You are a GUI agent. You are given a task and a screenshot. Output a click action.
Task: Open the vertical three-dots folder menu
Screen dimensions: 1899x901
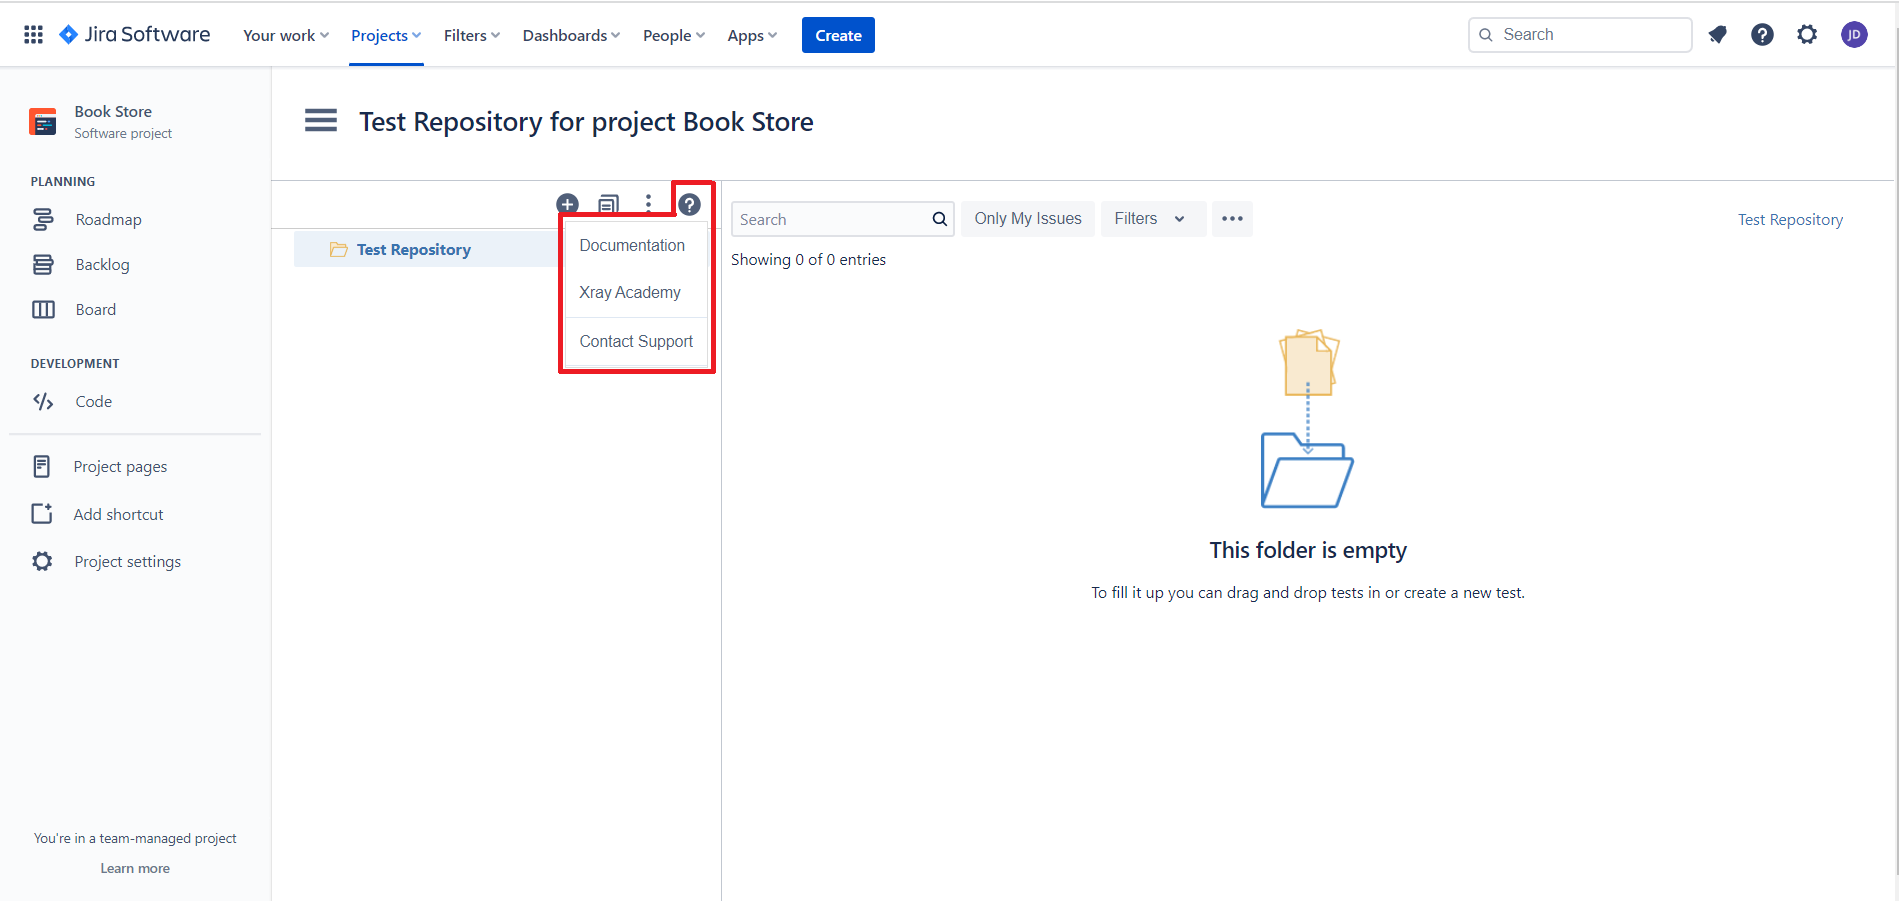click(x=648, y=204)
